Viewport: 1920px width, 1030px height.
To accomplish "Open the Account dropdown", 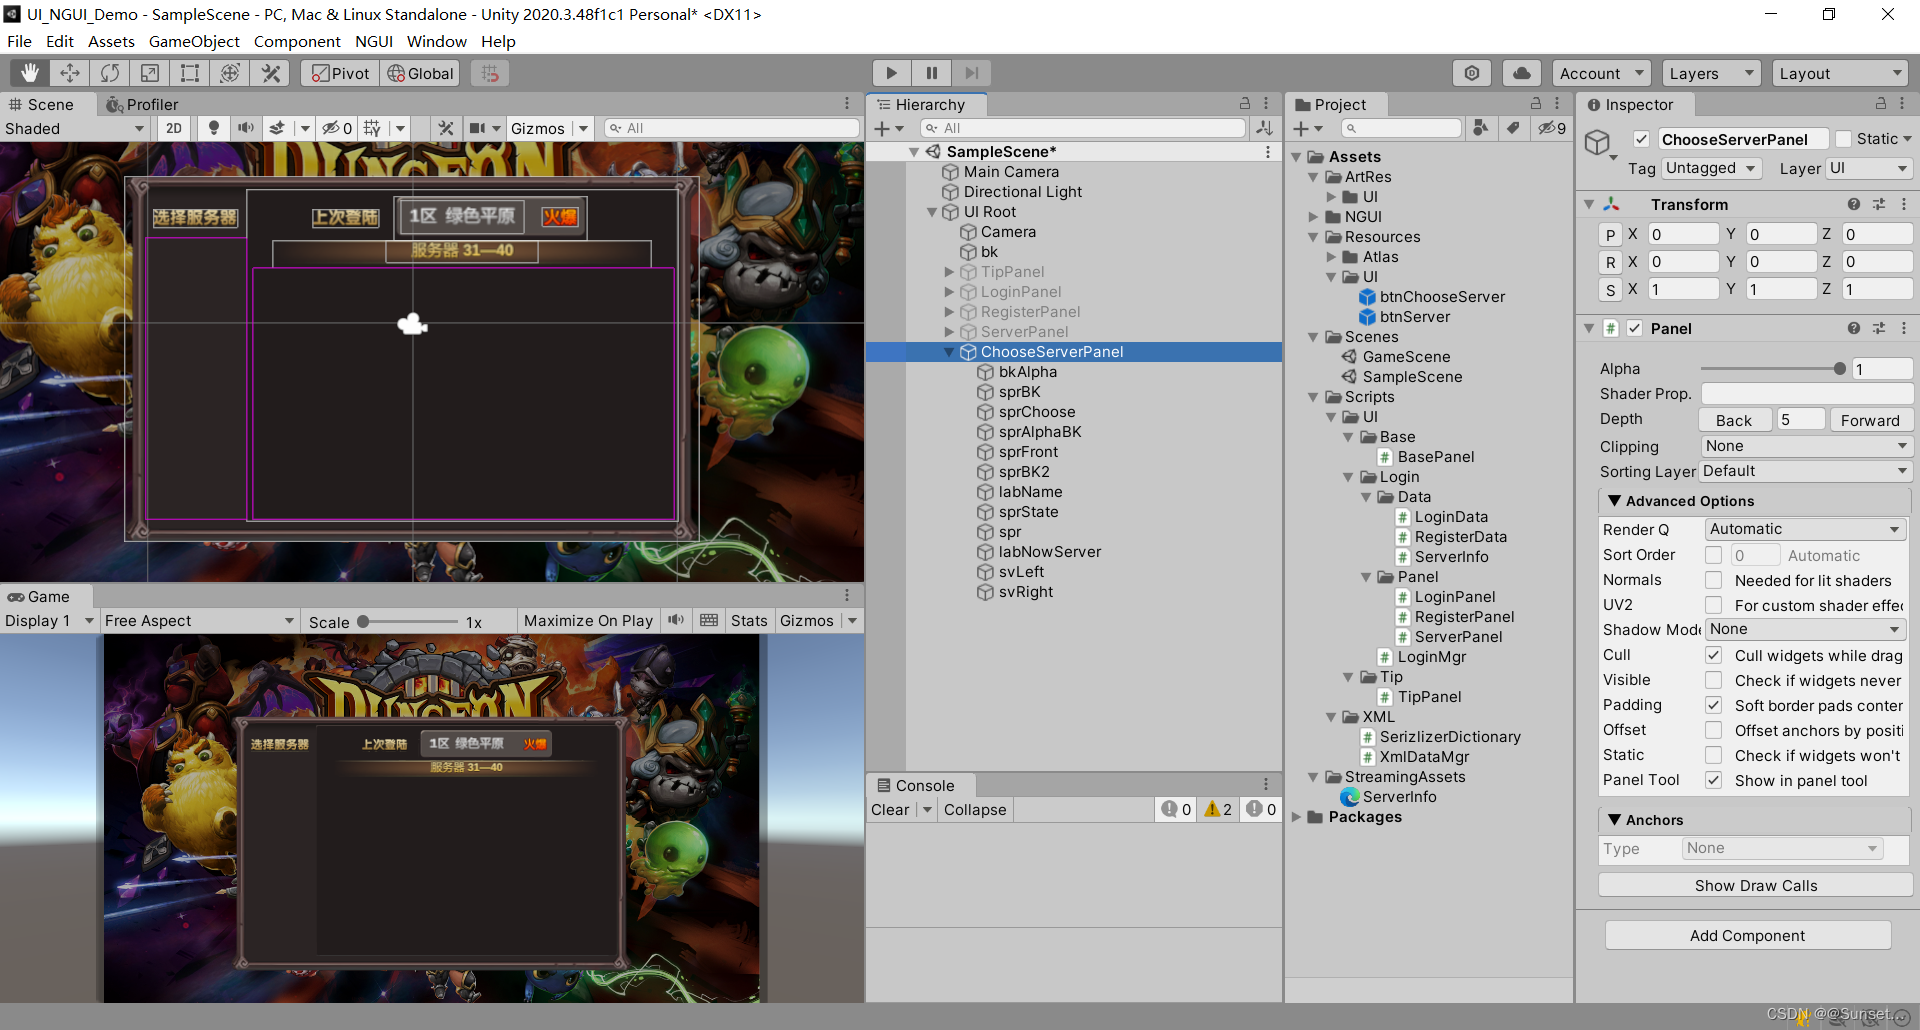I will click(x=1601, y=73).
